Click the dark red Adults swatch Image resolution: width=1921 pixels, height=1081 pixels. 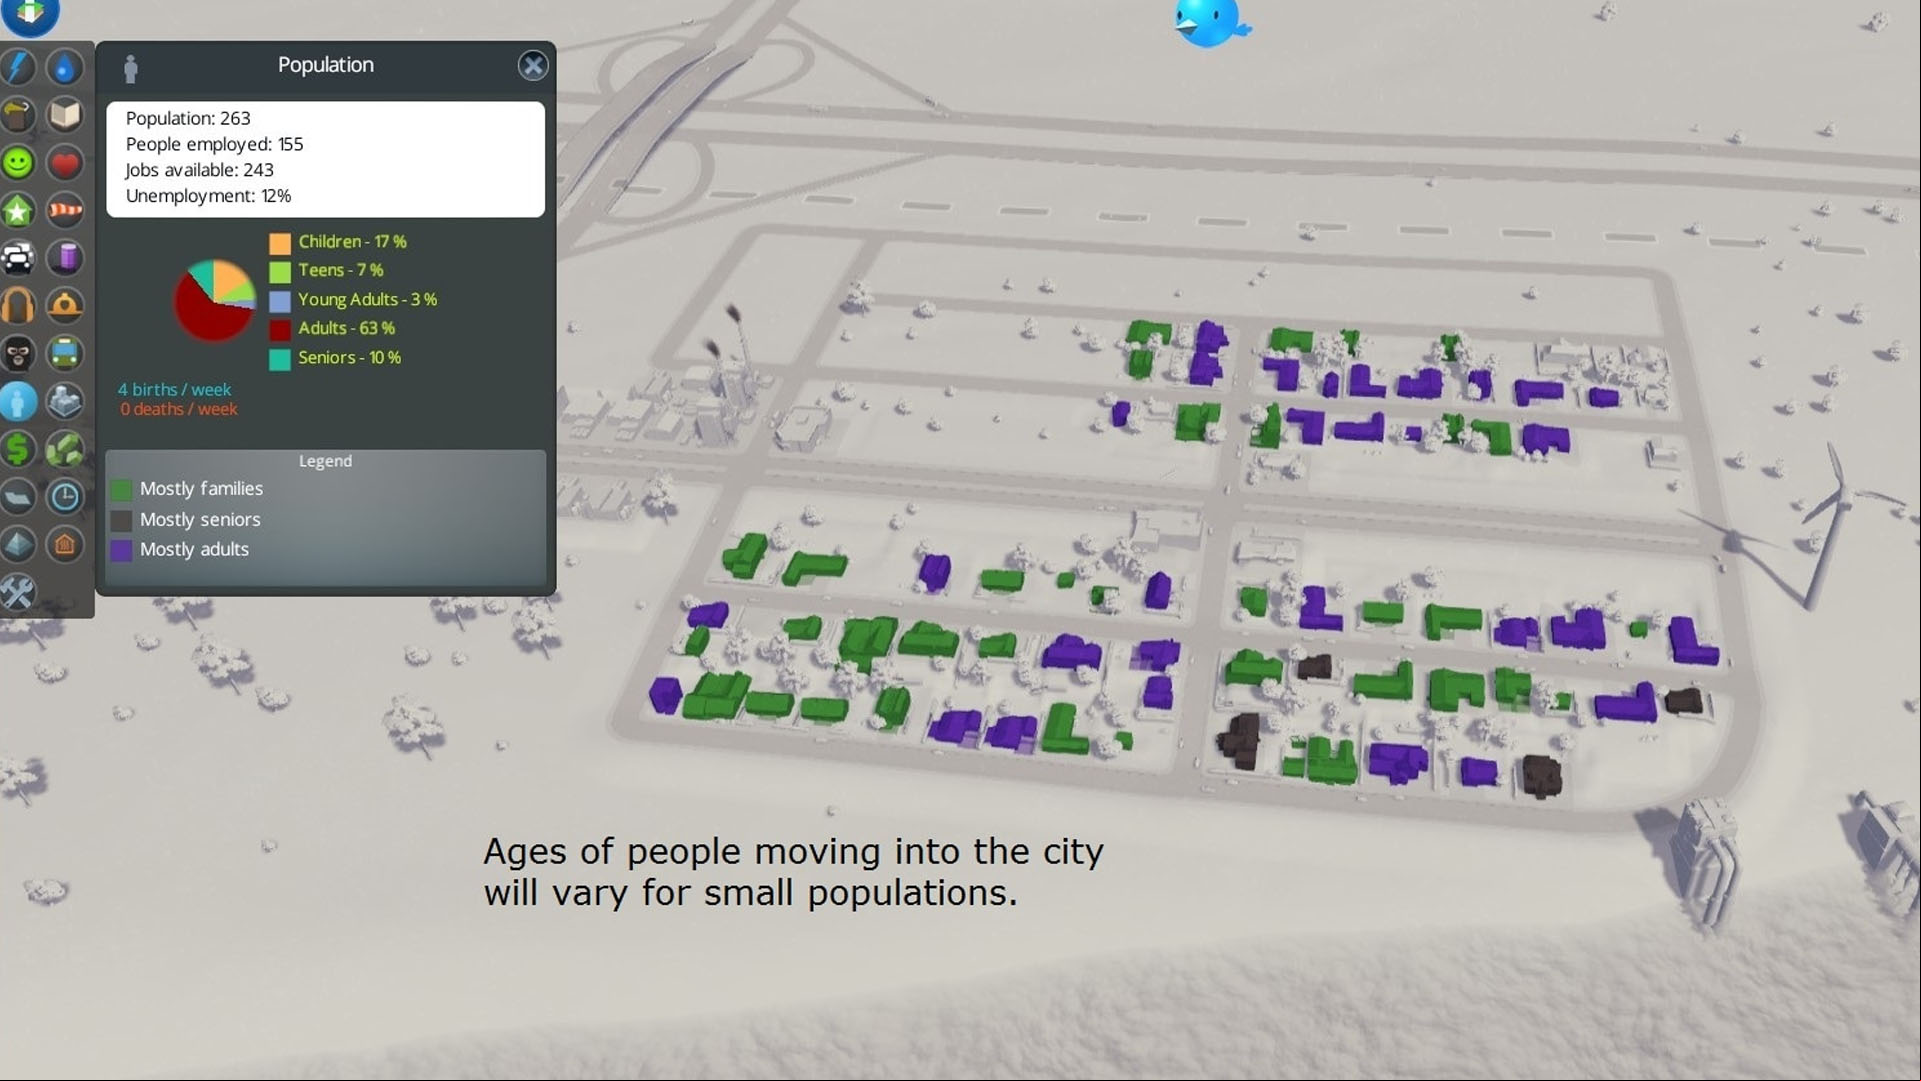(x=280, y=329)
